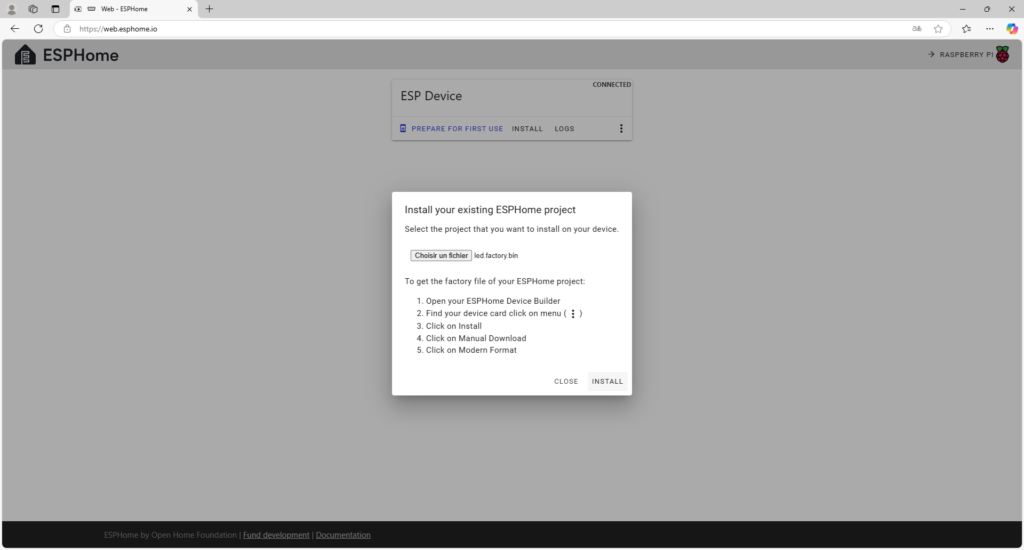Open browser Settings and more menu

(990, 29)
